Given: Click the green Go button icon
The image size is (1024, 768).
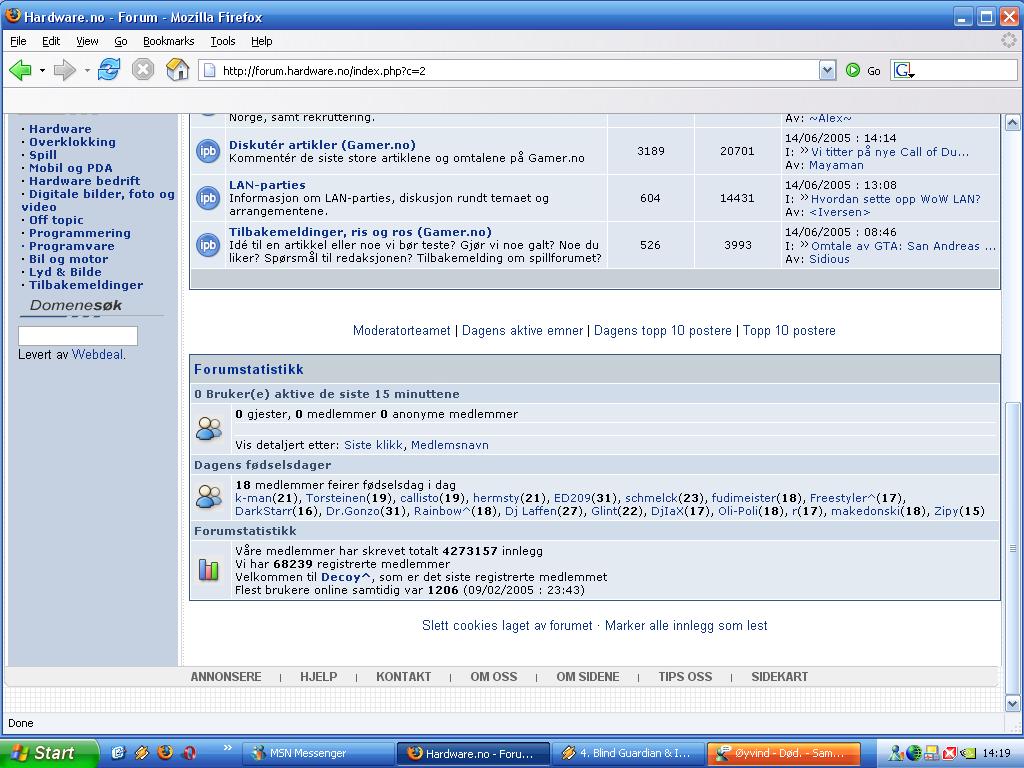Looking at the screenshot, I should (x=853, y=70).
